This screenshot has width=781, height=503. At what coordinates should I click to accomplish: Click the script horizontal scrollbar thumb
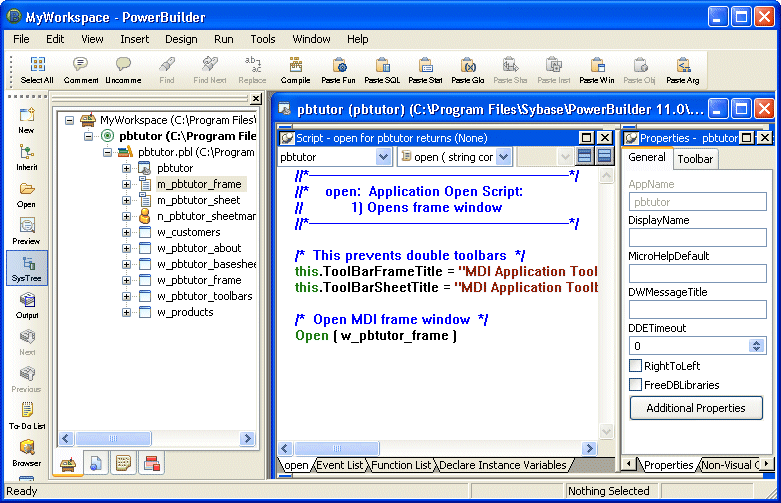point(337,448)
